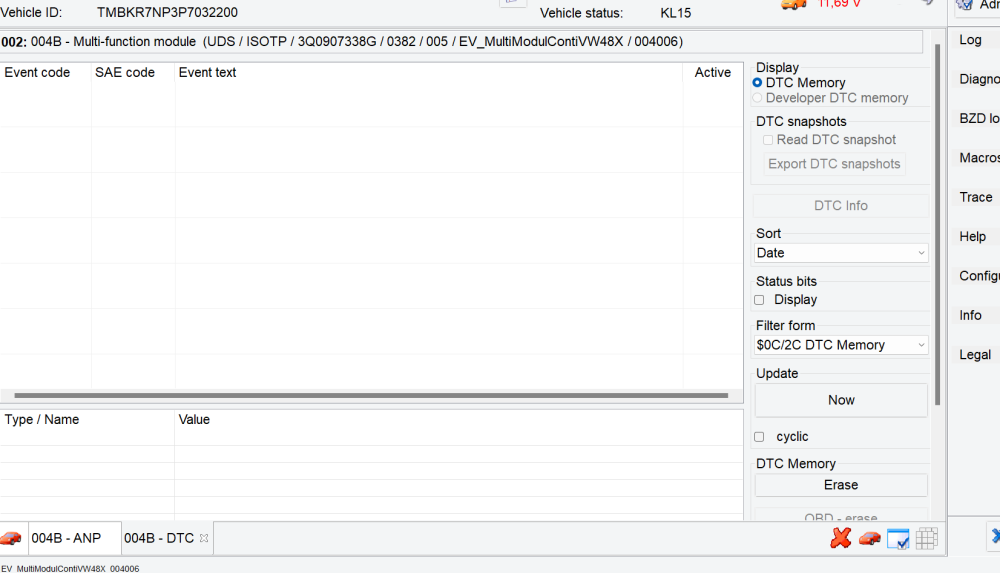Click the Update Now button
The height and width of the screenshot is (573, 1000).
coord(841,400)
